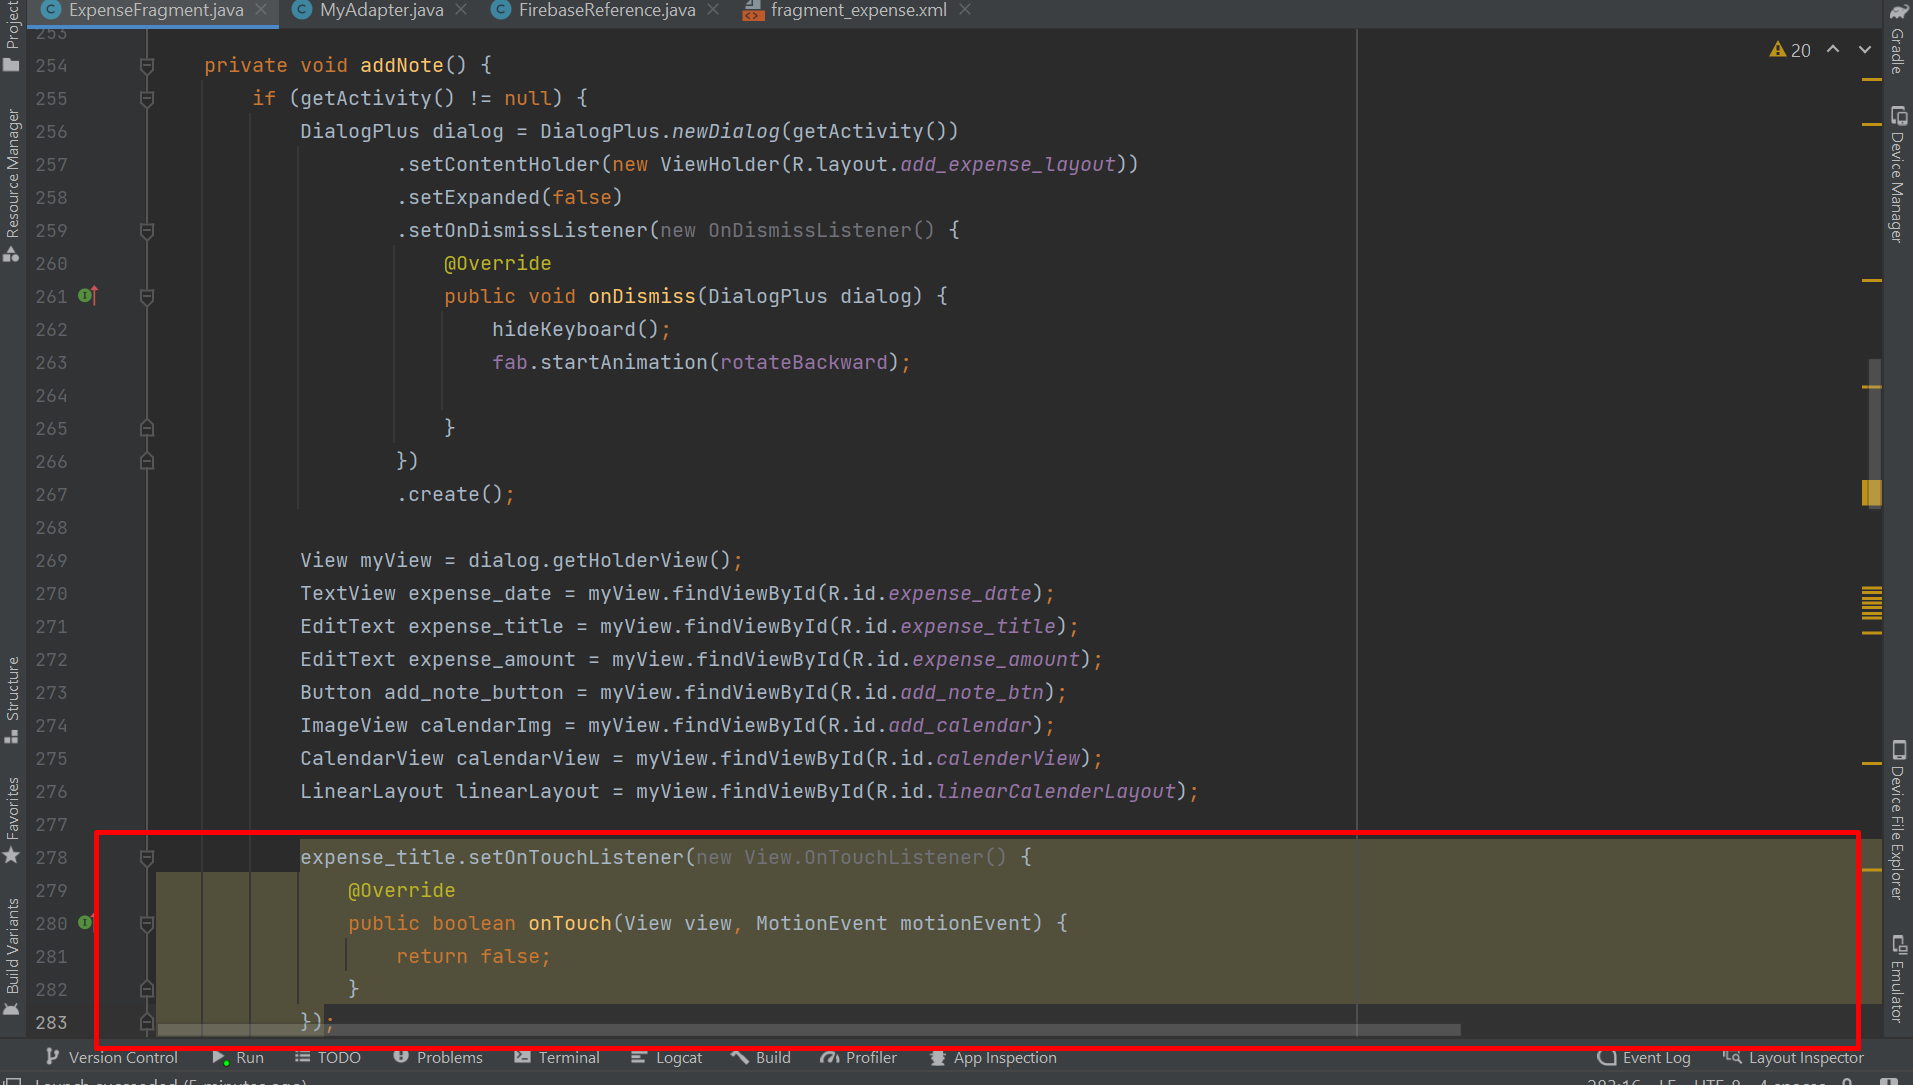
Task: Switch to the ExpenseFragment.java tab
Action: tap(155, 10)
